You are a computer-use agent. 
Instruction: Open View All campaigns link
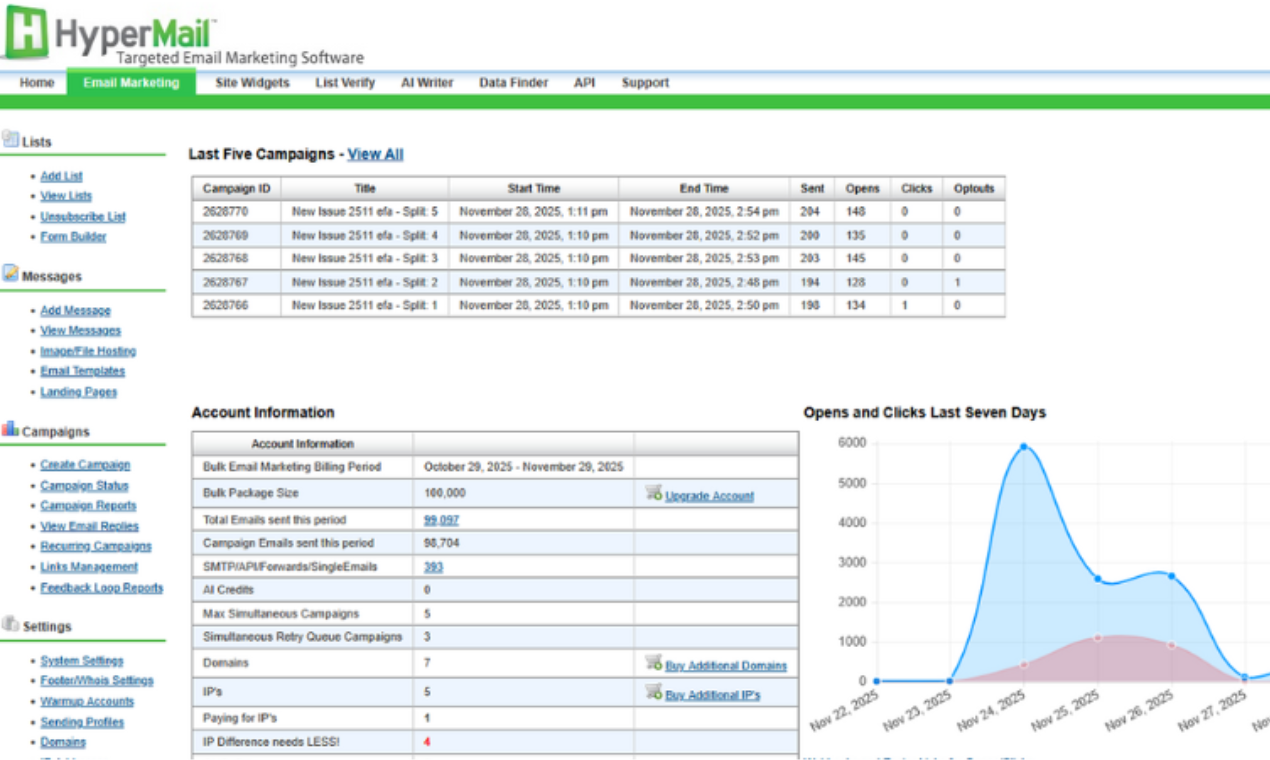375,154
